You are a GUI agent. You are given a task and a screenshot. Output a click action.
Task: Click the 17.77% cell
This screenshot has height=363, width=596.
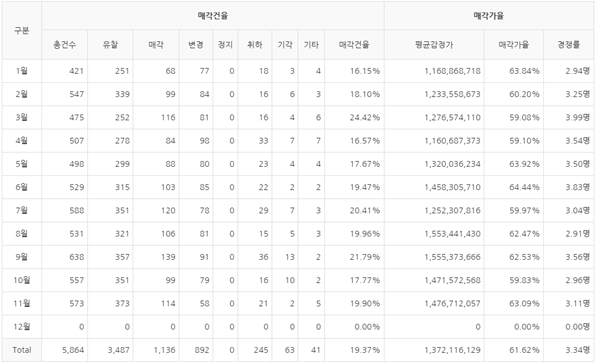pyautogui.click(x=365, y=280)
